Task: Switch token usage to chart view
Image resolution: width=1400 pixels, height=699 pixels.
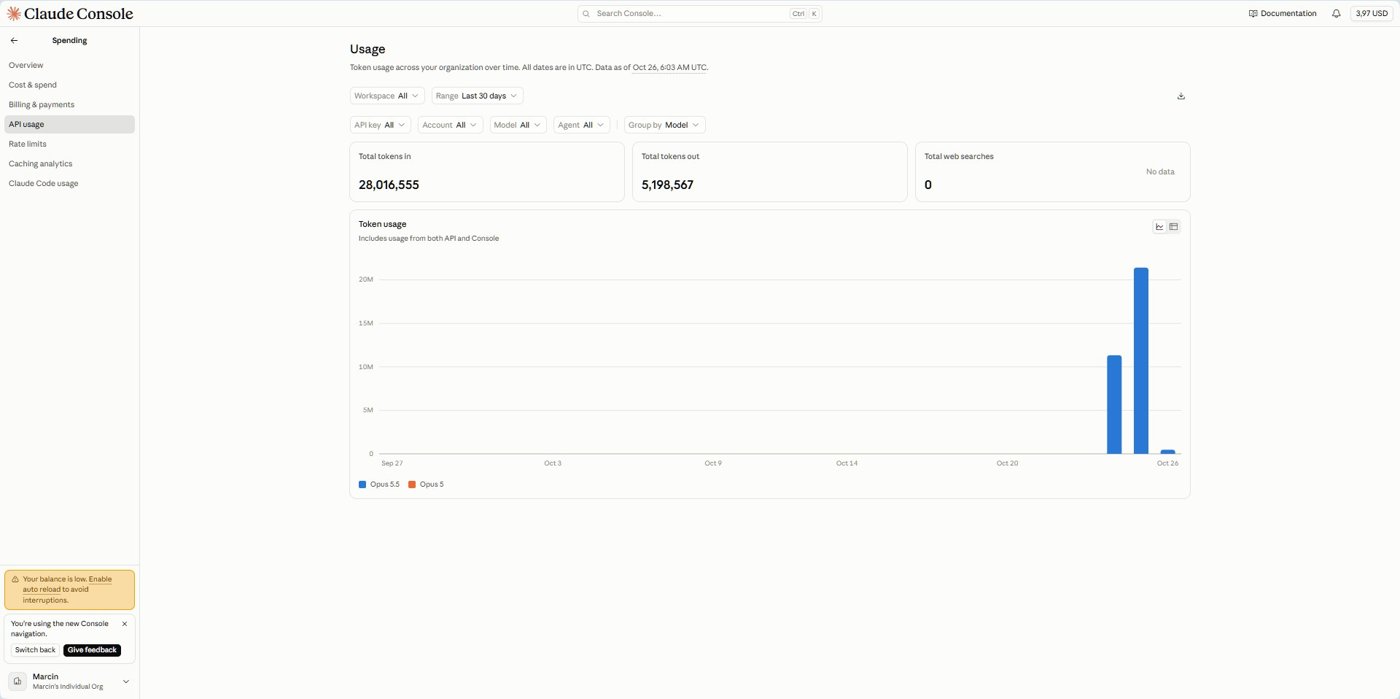Action: 1160,227
